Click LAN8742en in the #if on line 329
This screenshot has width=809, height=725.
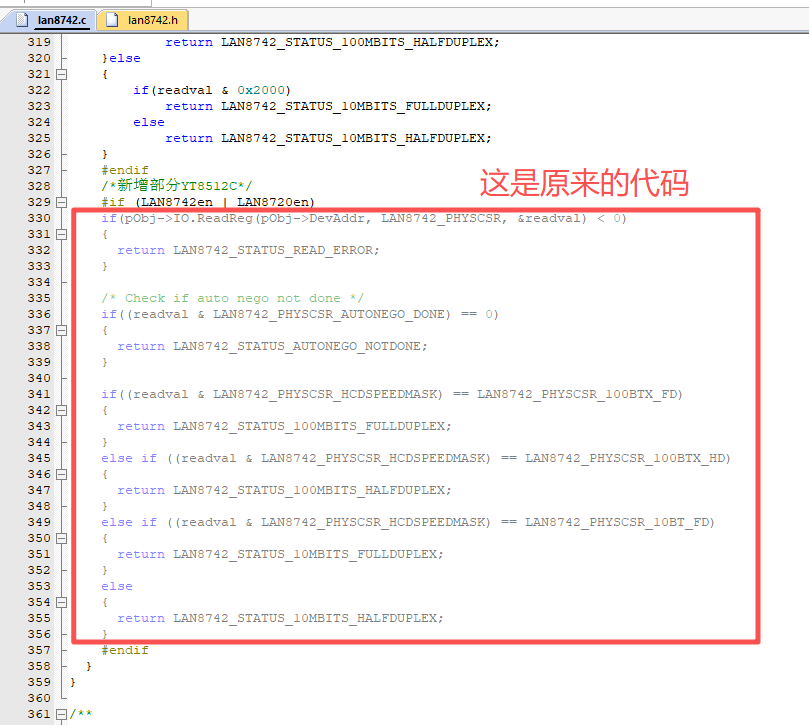click(x=177, y=202)
